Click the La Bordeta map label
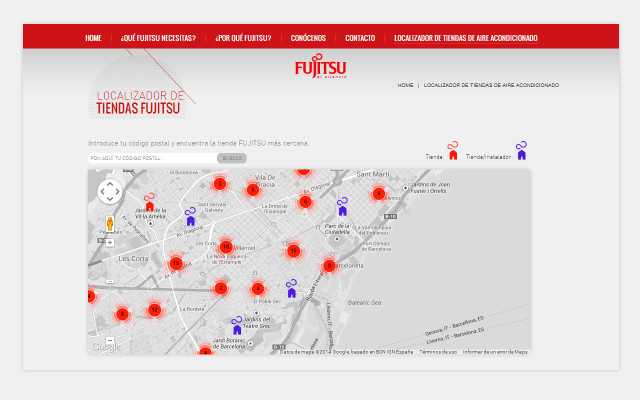The width and height of the screenshot is (640, 400). 192,309
